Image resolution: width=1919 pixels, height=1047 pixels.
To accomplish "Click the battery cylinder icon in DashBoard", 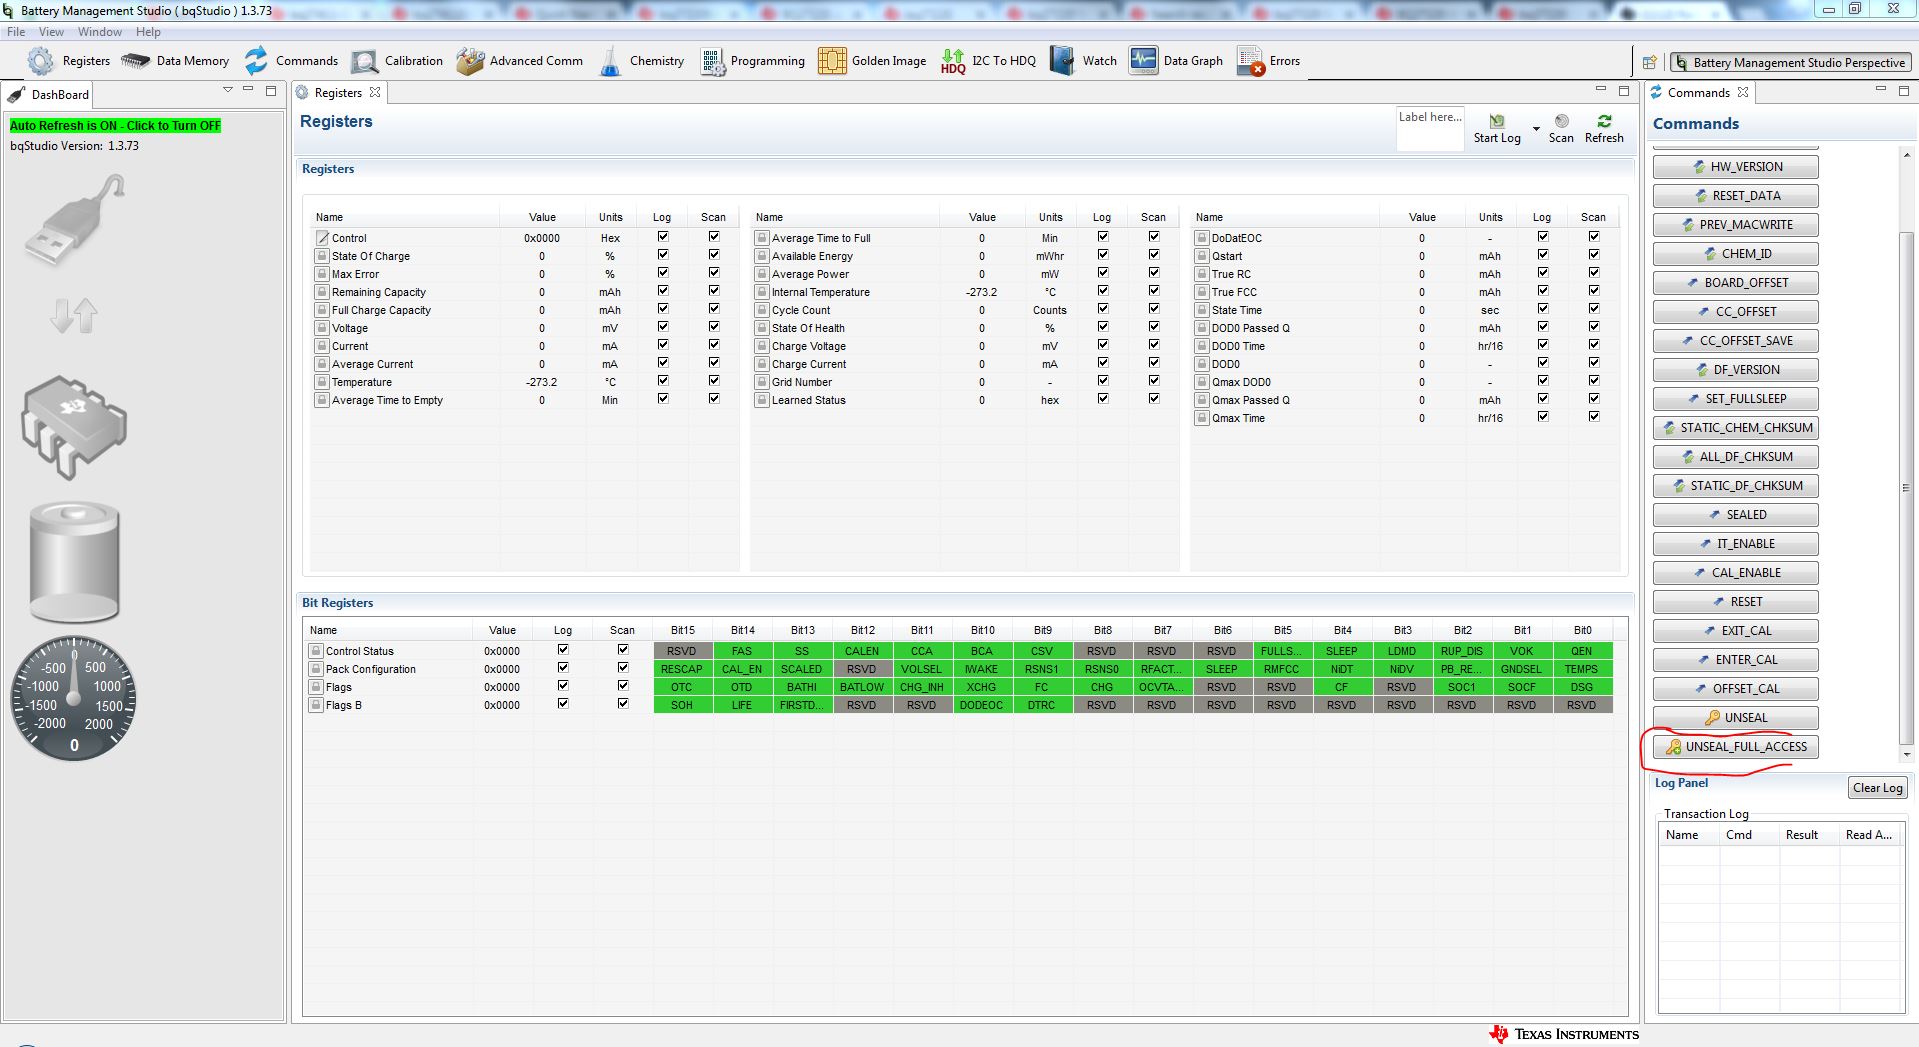I will point(75,563).
